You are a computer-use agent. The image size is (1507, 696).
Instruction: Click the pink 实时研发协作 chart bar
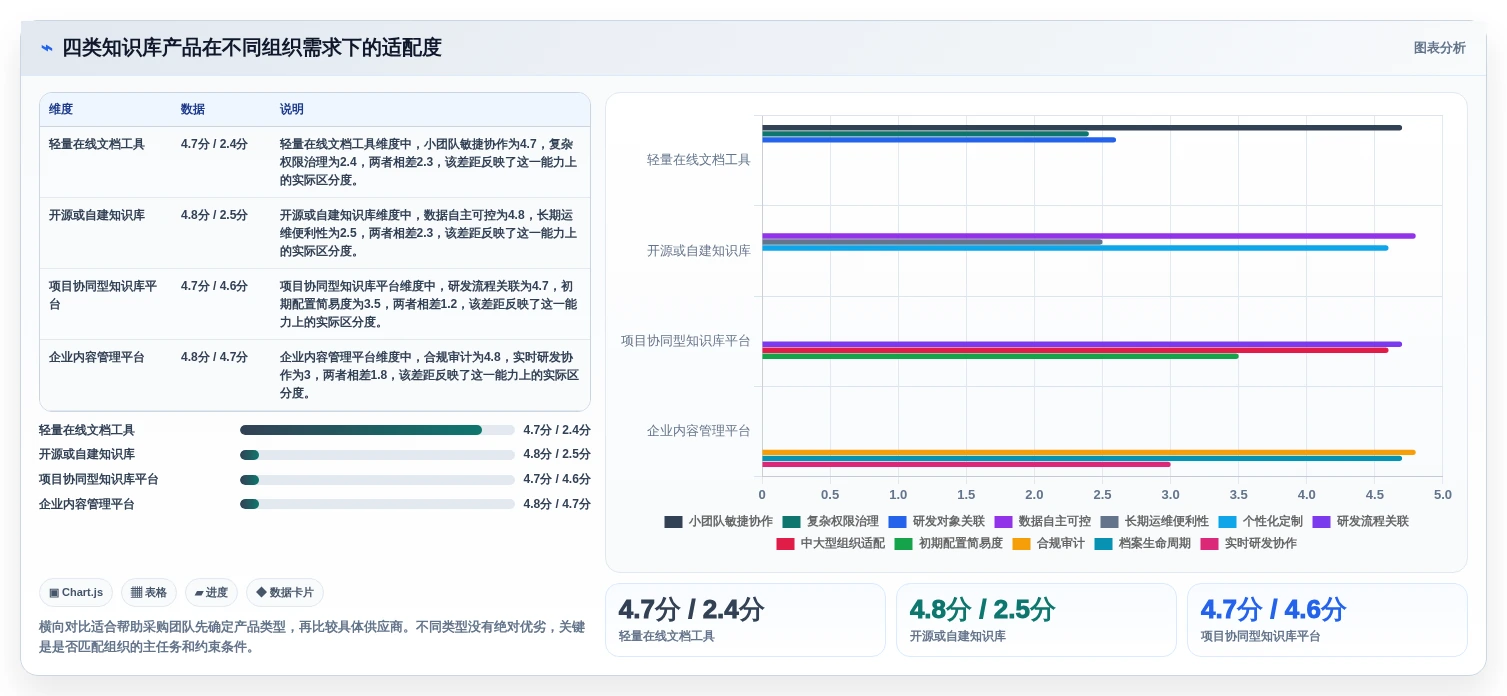pyautogui.click(x=966, y=464)
